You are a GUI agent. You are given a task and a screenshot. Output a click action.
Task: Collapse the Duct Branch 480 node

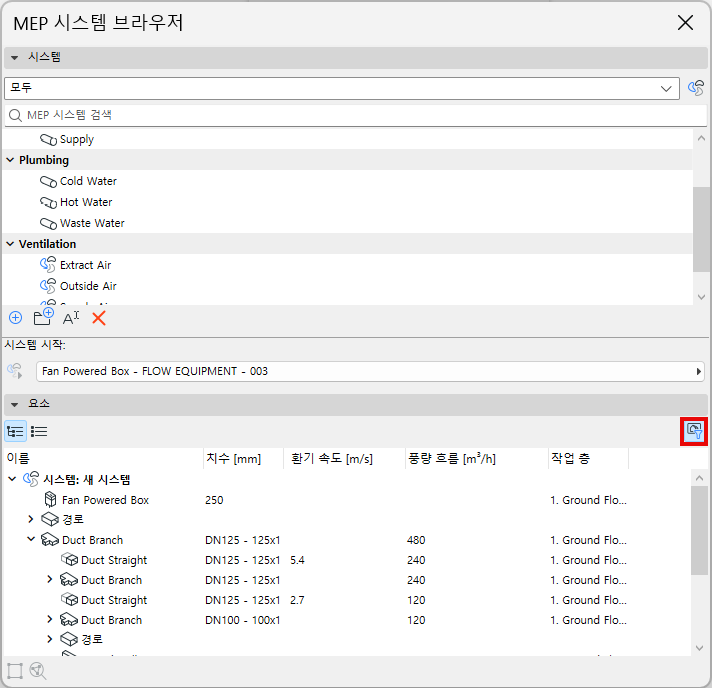tap(31, 539)
